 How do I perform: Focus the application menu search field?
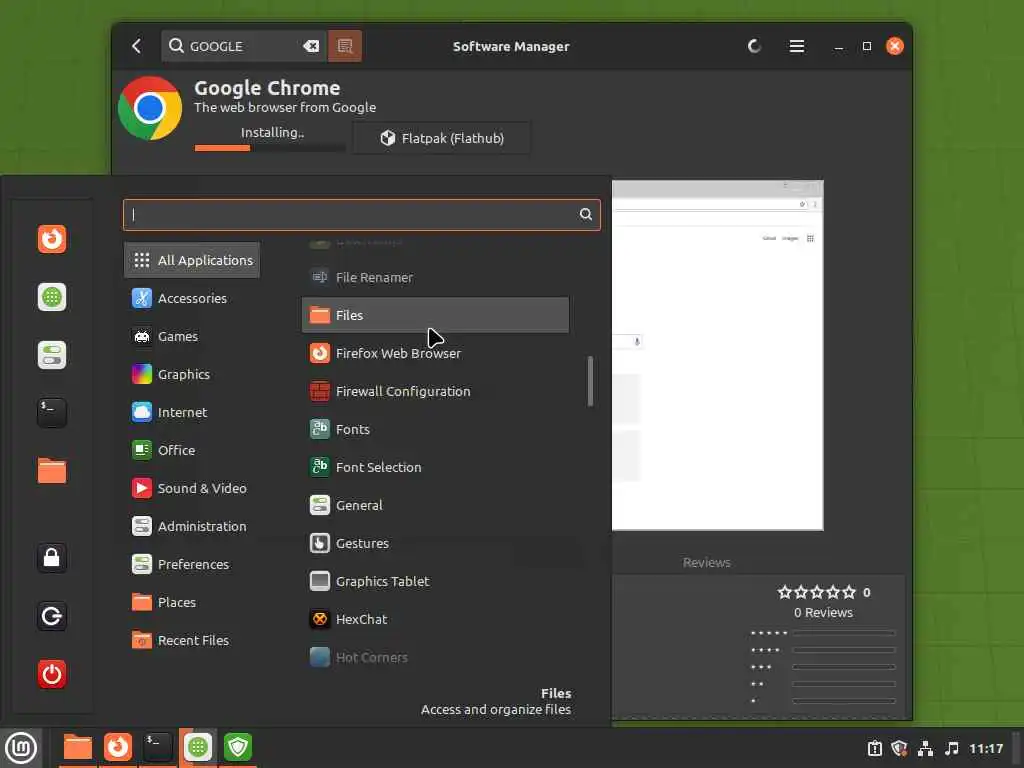click(361, 215)
